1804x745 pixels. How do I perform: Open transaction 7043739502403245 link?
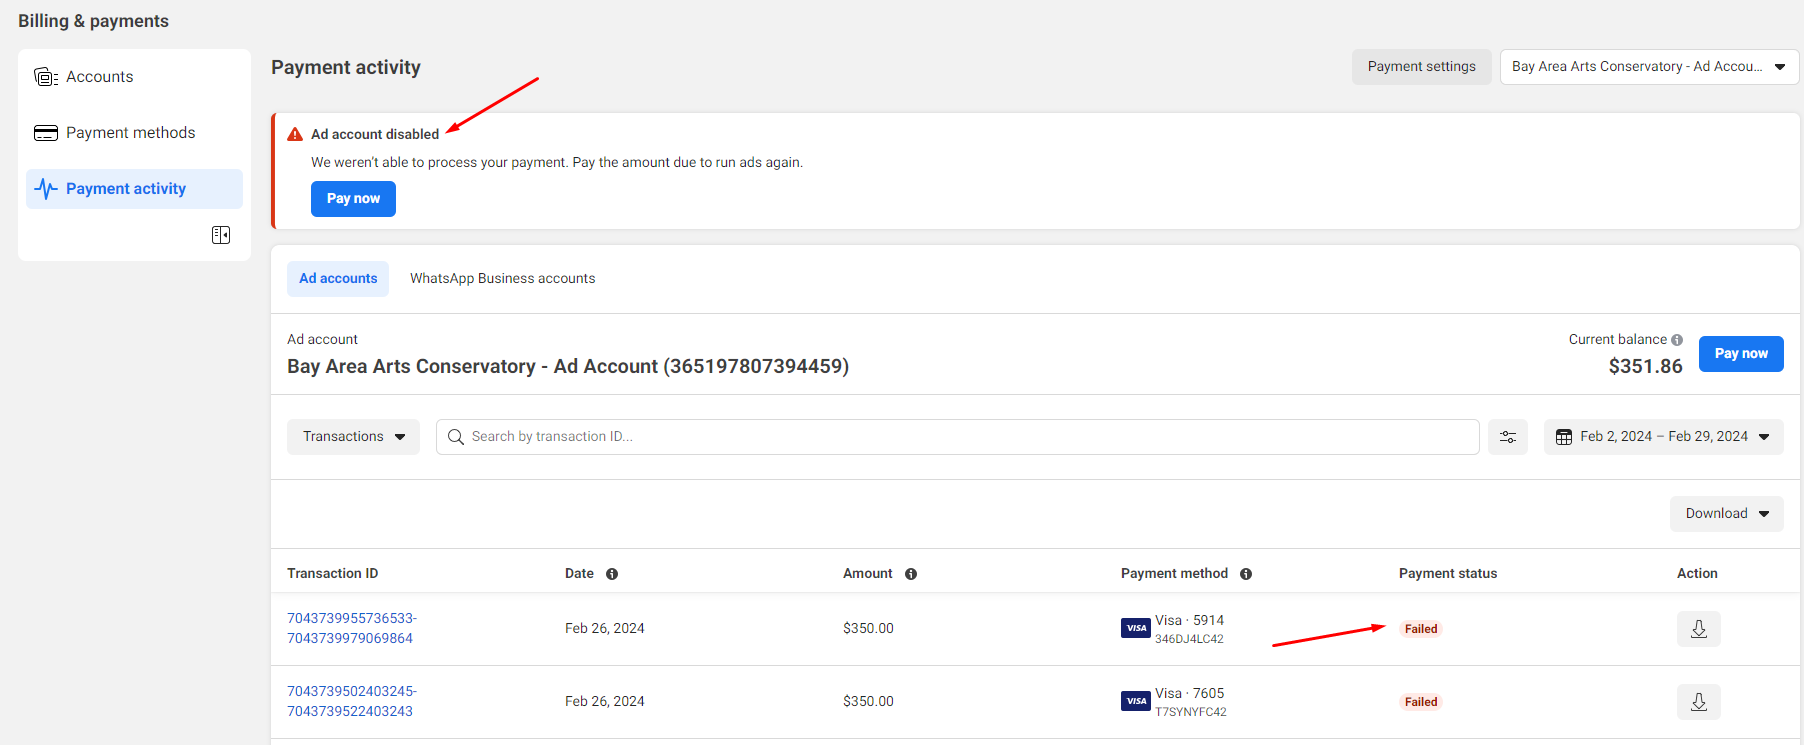(351, 702)
